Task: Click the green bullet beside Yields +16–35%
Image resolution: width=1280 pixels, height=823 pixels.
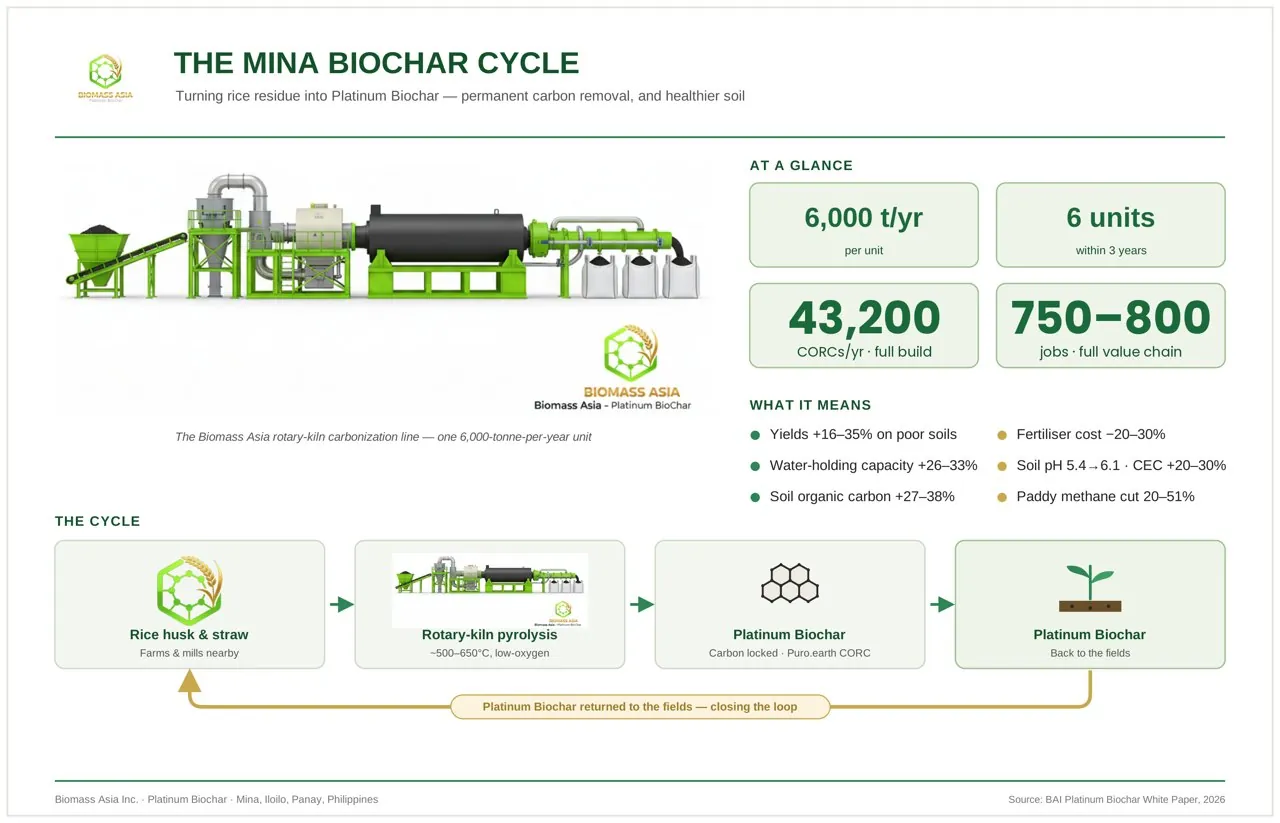Action: click(755, 435)
